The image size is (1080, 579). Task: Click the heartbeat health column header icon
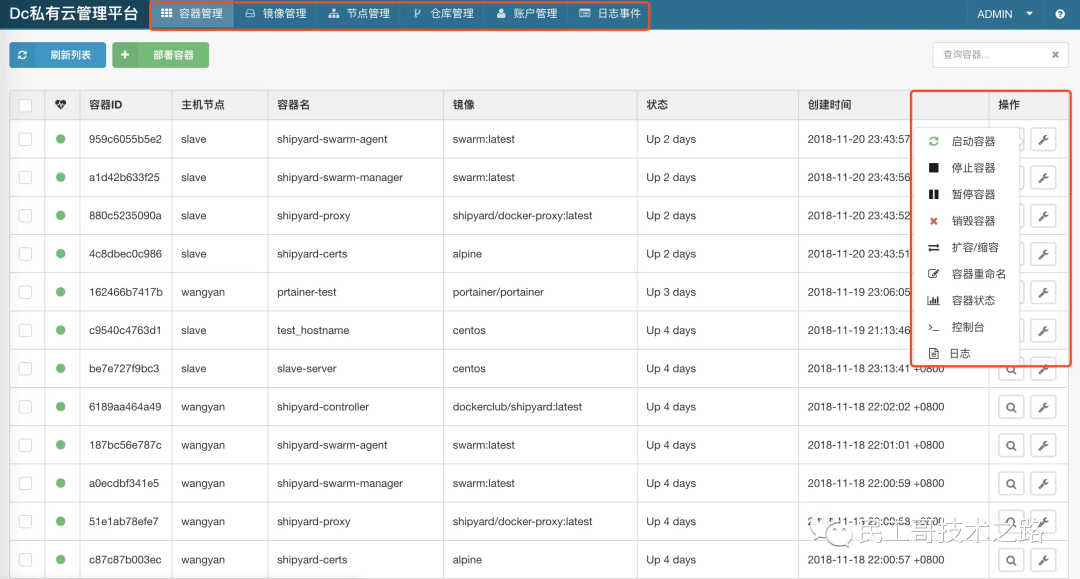tap(61, 105)
